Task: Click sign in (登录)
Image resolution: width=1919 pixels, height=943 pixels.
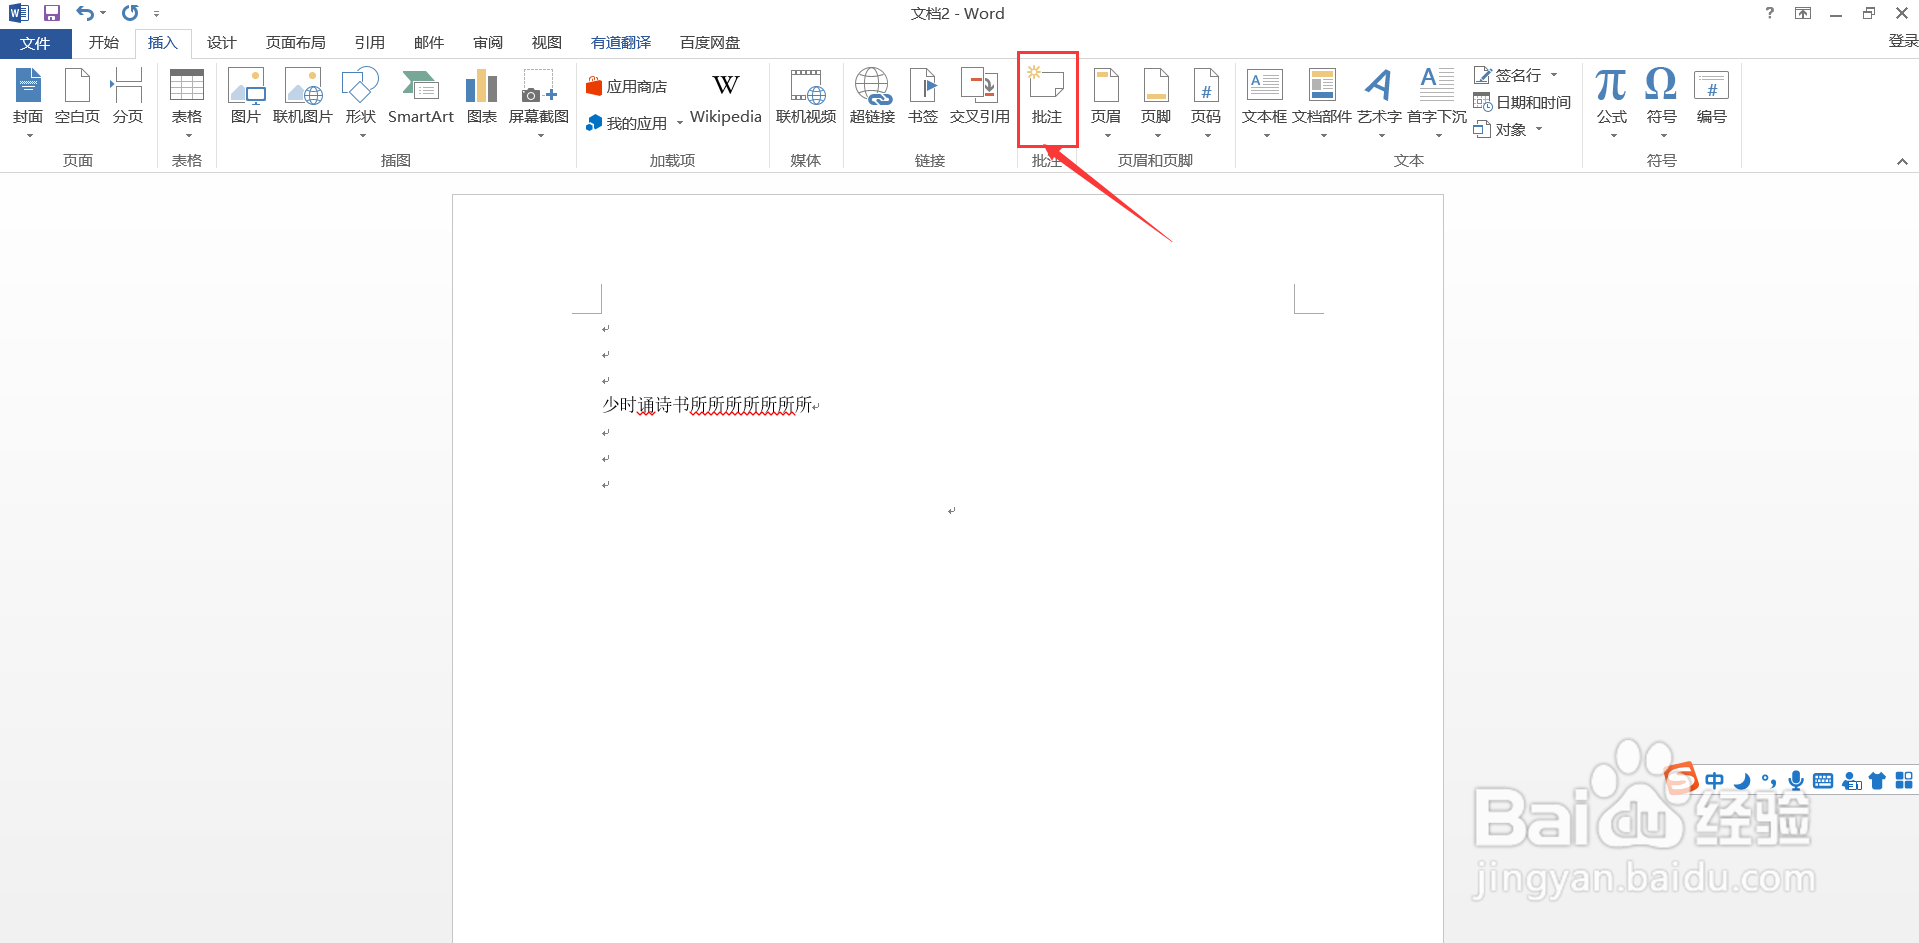Action: (1903, 41)
